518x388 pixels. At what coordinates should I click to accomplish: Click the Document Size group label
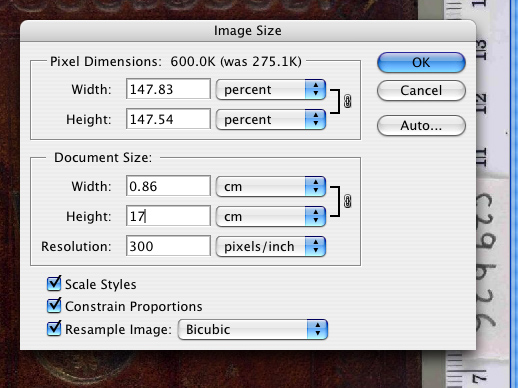point(103,157)
